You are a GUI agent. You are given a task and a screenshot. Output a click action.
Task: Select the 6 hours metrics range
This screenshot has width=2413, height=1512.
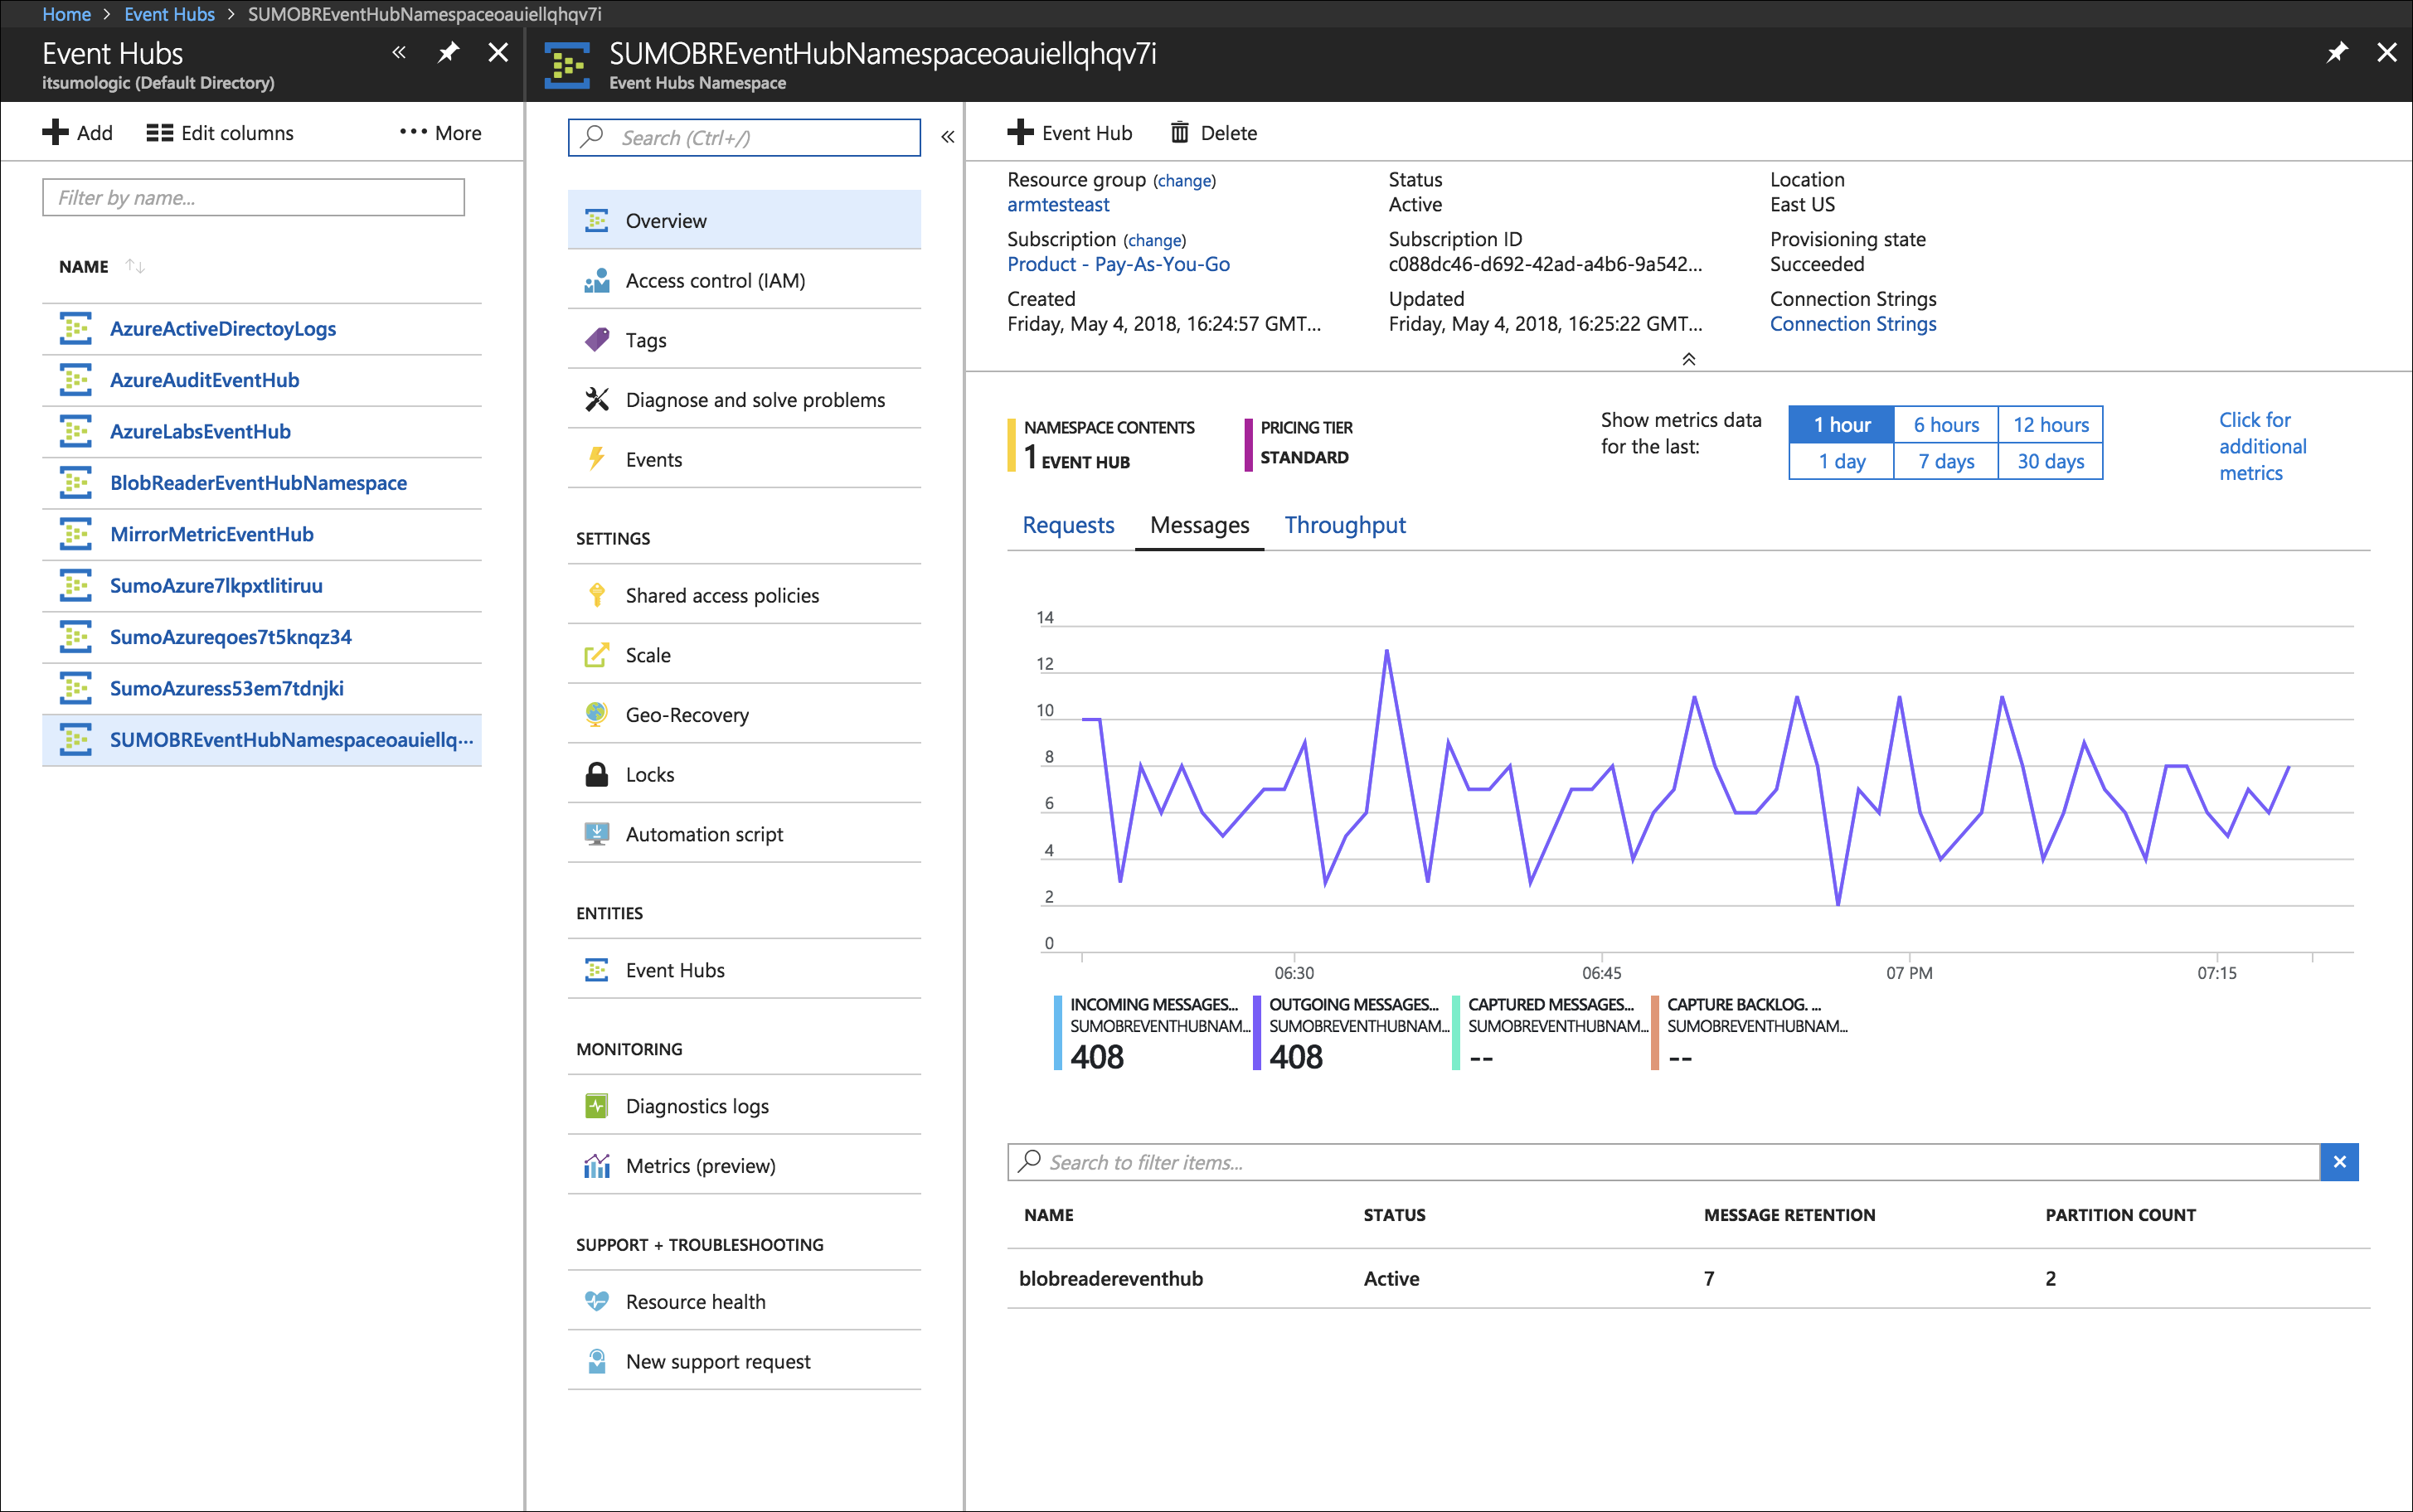click(x=1945, y=424)
